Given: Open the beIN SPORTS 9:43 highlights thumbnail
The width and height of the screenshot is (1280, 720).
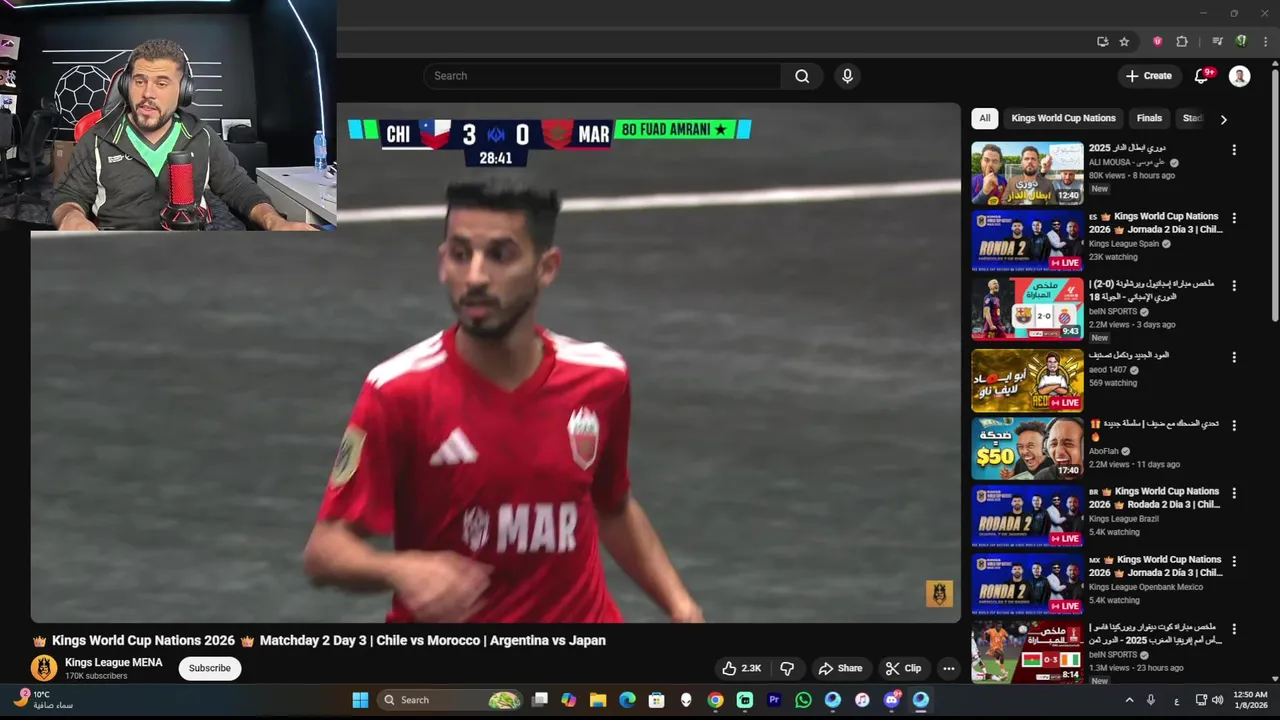Looking at the screenshot, I should [1027, 309].
